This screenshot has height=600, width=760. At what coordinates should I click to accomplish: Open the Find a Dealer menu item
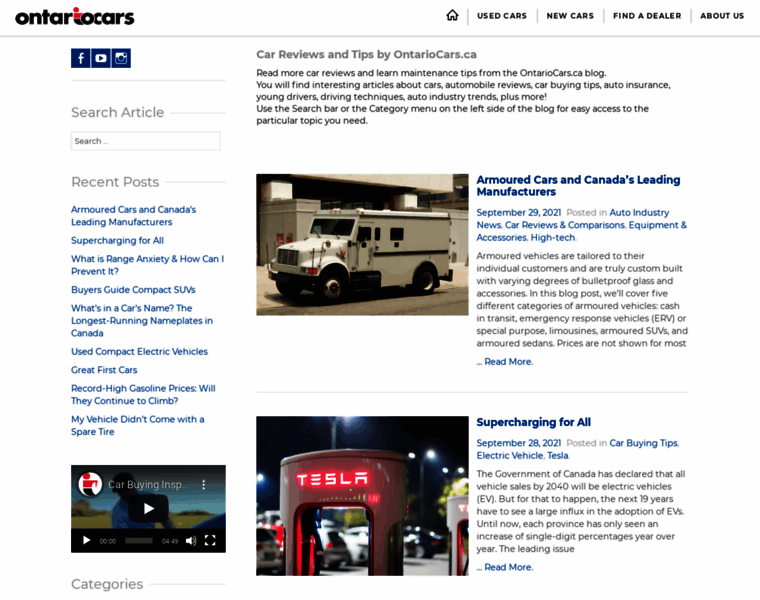coord(647,16)
